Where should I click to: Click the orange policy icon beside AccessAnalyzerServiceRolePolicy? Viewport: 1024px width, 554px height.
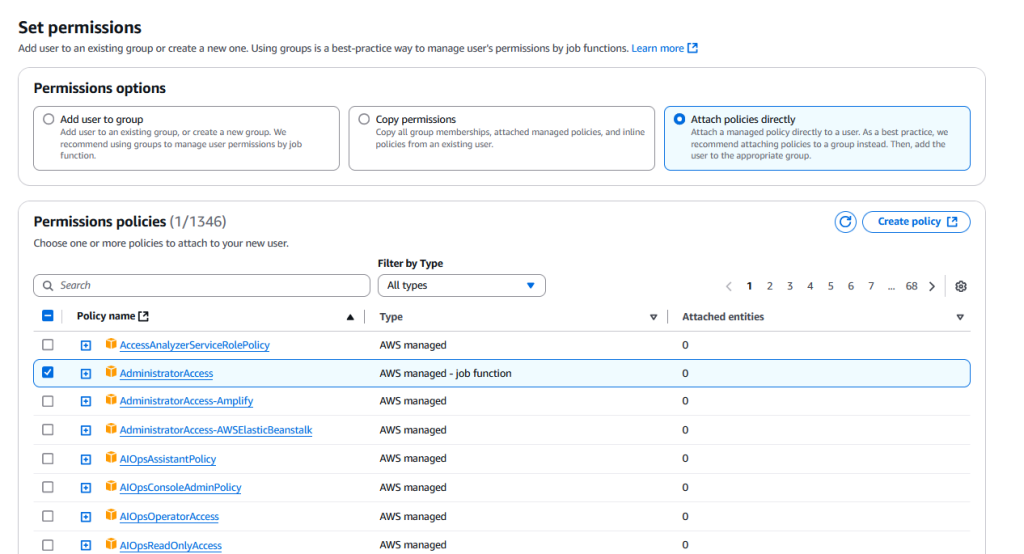(x=111, y=344)
